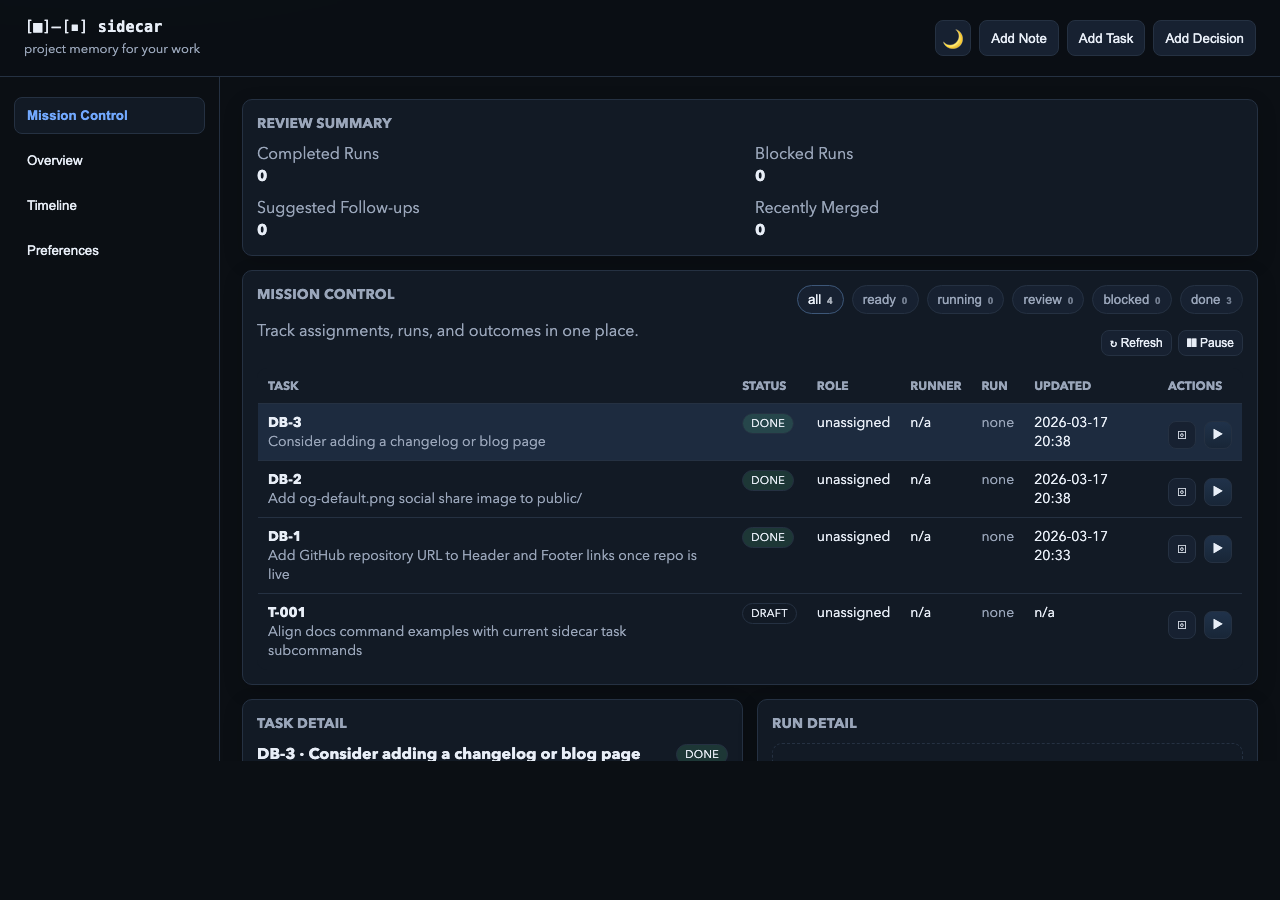
Task: Click the T-001 task title
Action: pyautogui.click(x=287, y=612)
